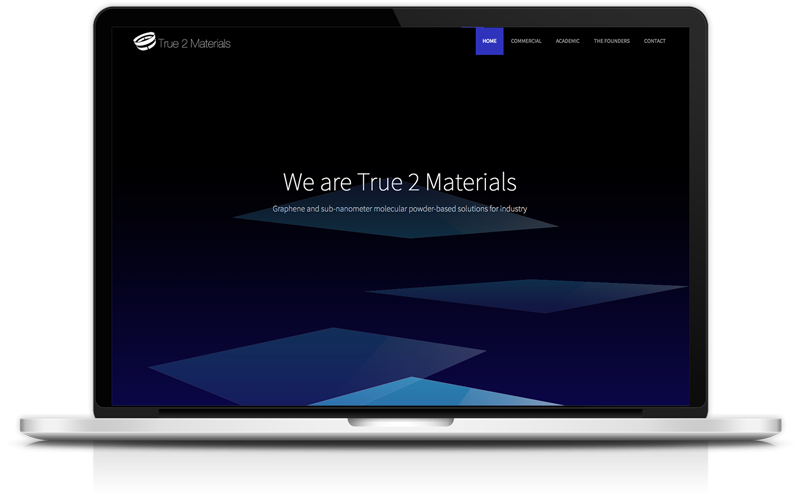The height and width of the screenshot is (496, 800).
Task: Click the laptop lid notch at bottom center
Action: click(399, 421)
